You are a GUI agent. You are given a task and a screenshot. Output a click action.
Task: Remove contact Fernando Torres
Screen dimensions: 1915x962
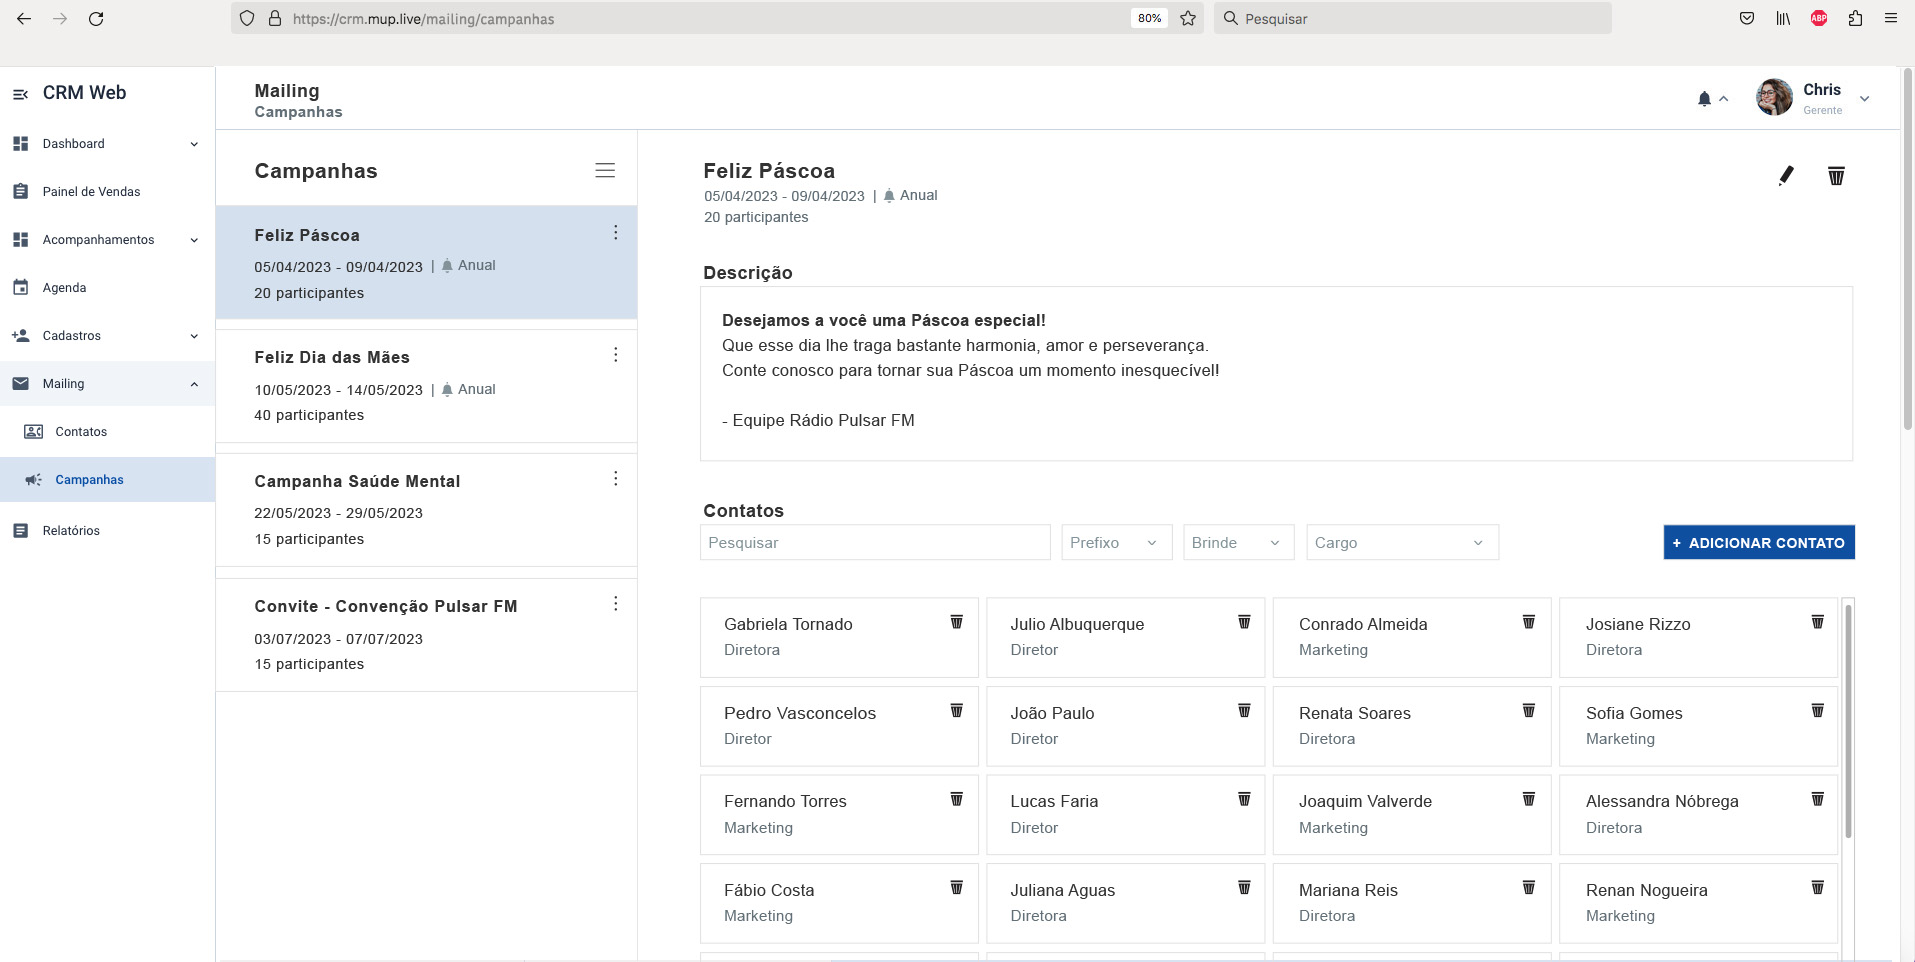pos(956,799)
